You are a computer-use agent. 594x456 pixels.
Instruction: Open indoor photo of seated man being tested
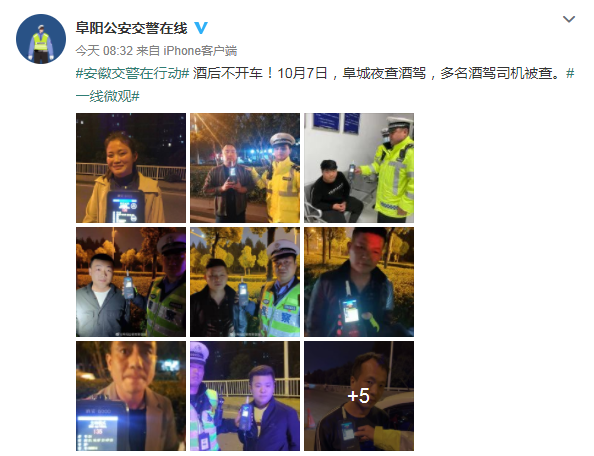point(359,168)
